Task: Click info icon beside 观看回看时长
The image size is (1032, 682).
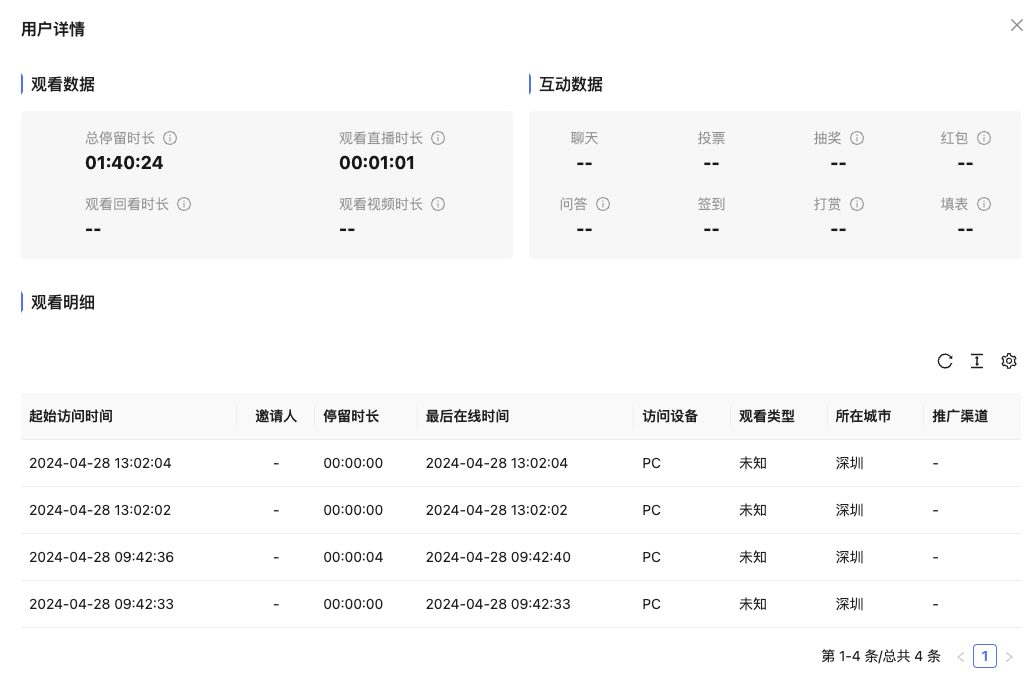Action: [x=184, y=204]
